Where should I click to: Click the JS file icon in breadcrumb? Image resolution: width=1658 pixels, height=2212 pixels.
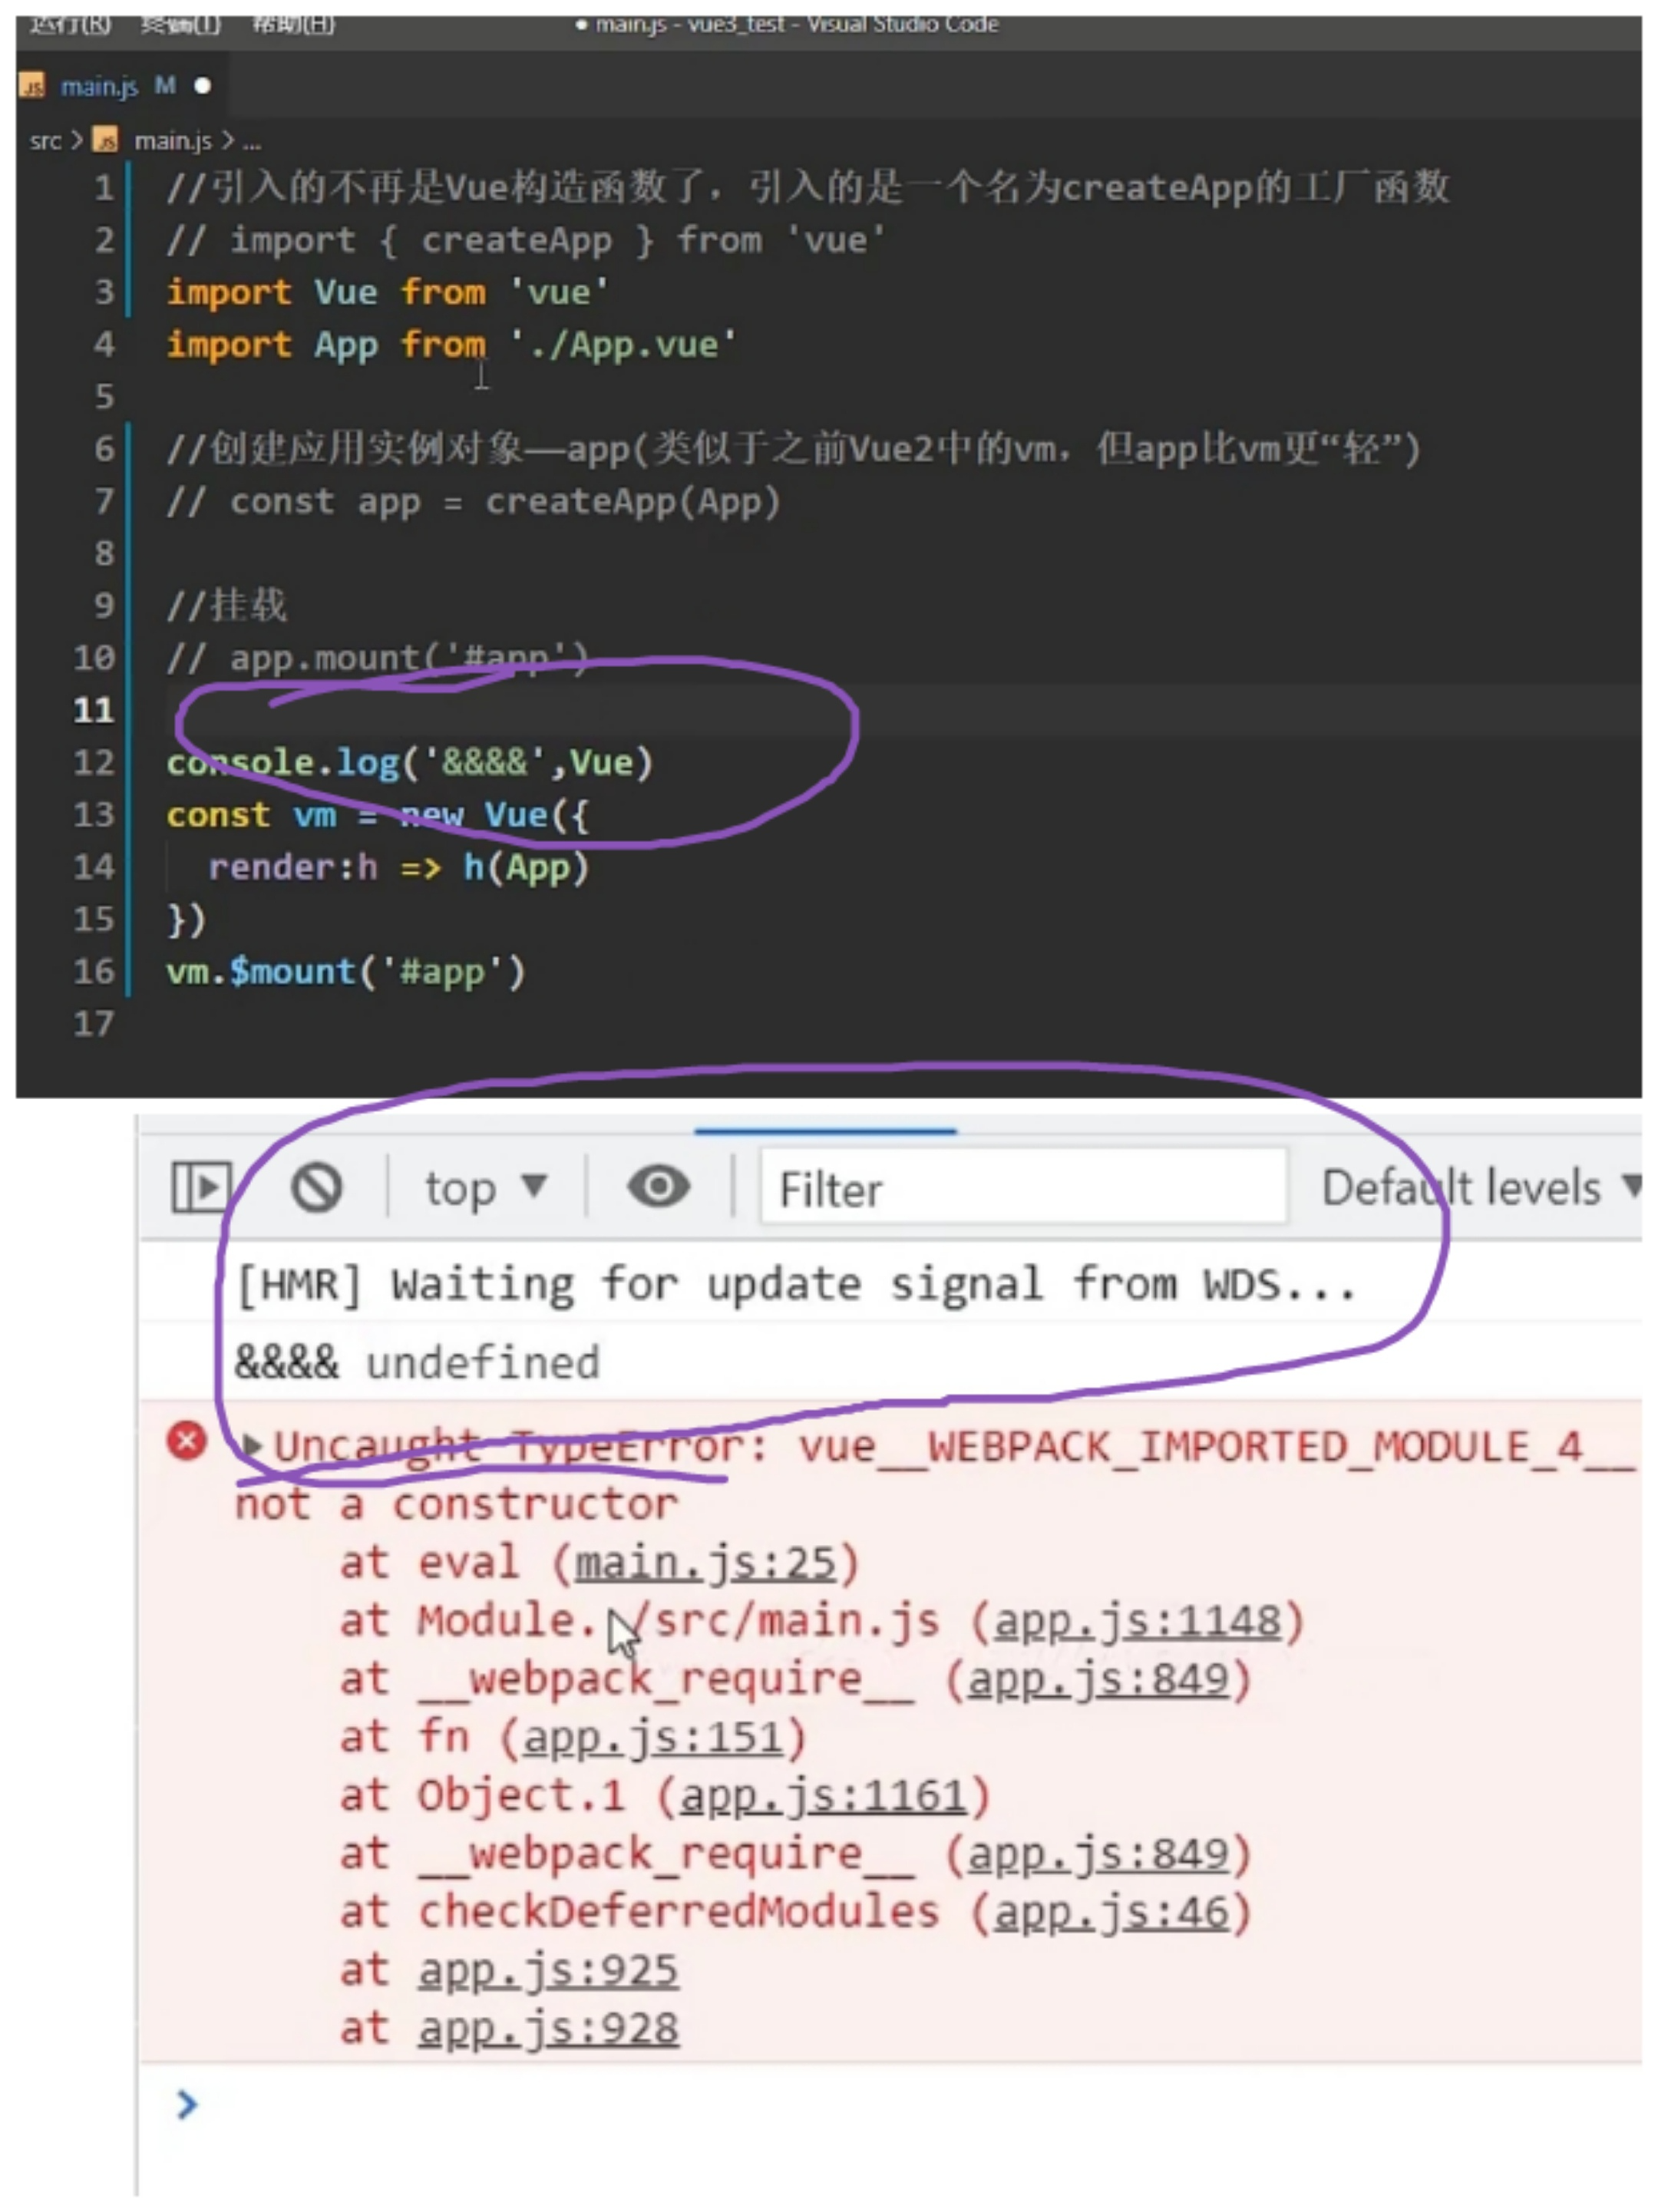point(105,140)
